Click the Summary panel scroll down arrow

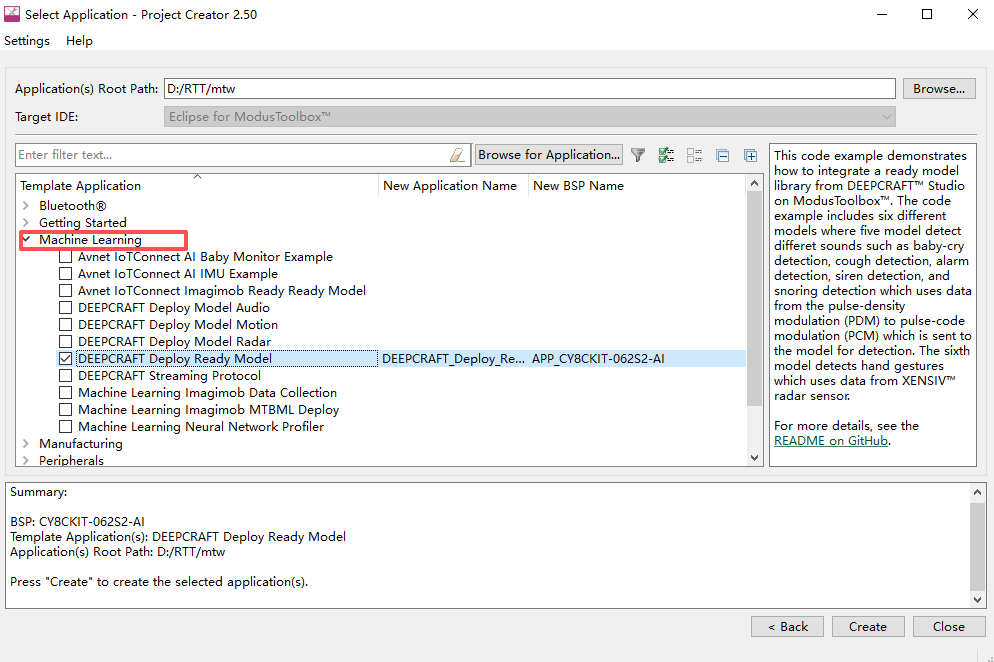point(978,599)
